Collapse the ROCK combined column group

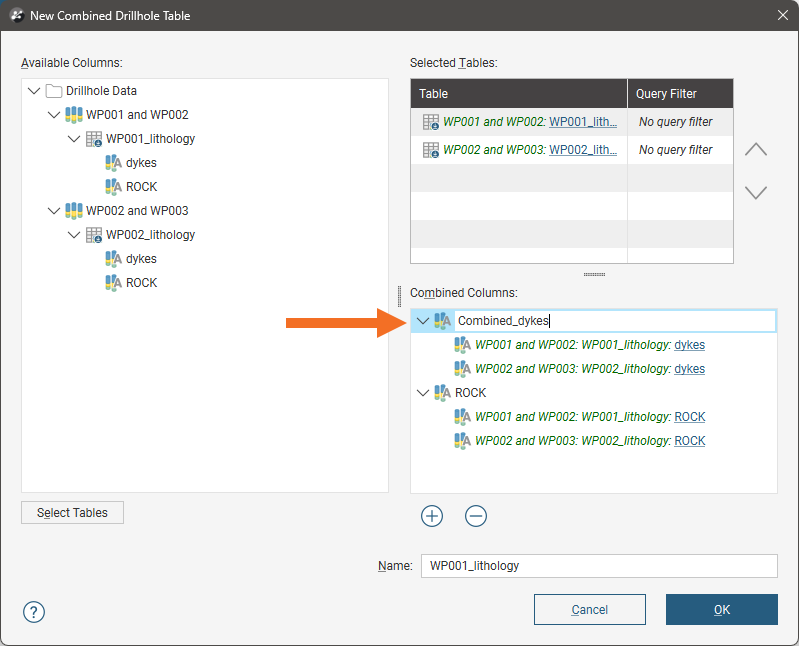[x=423, y=393]
